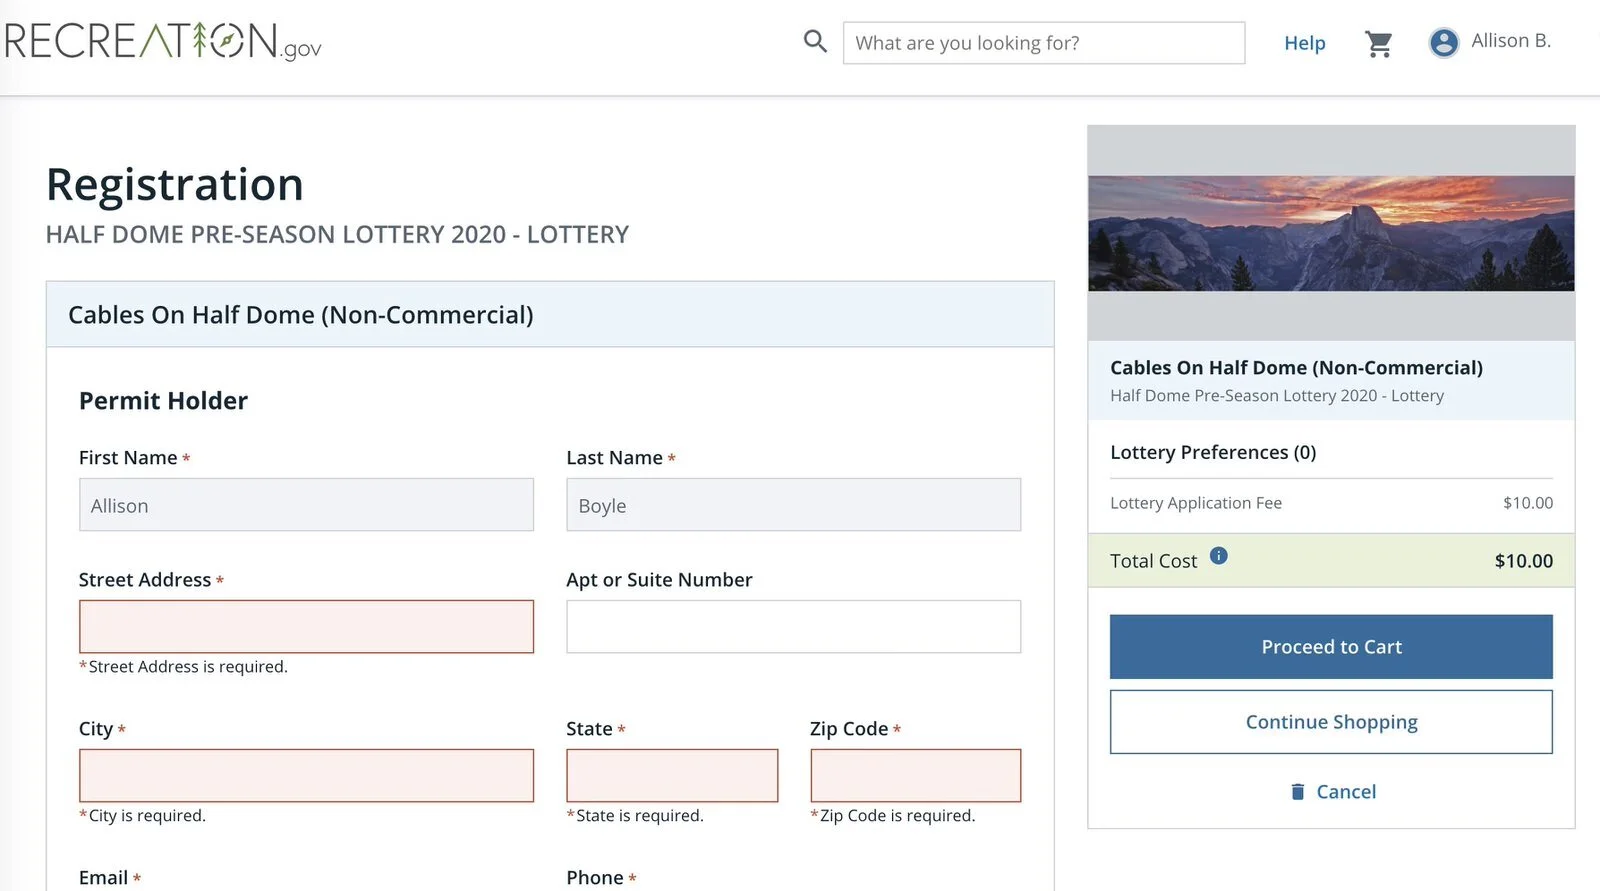Click the Apt or Suite Number field
Screen dimensions: 1600x891
click(793, 627)
